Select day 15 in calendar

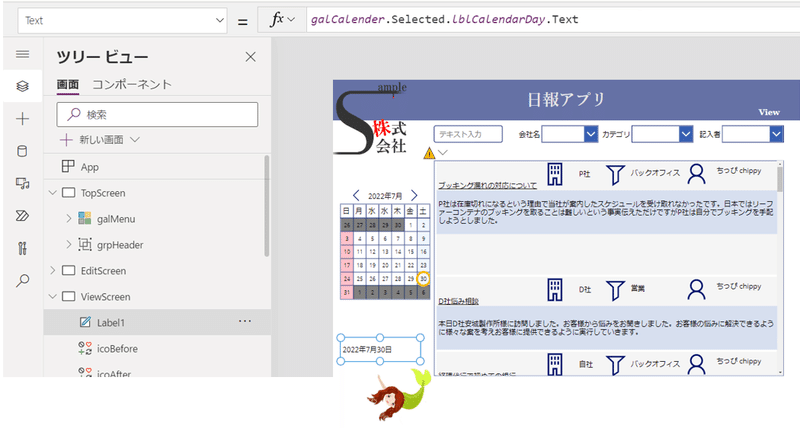tap(411, 252)
